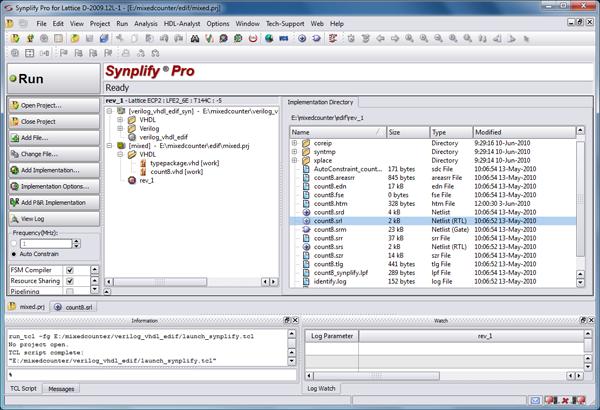Viewport: 600px width, 410px height.
Task: Expand the Verilog folder in project tree
Action: (x=120, y=128)
